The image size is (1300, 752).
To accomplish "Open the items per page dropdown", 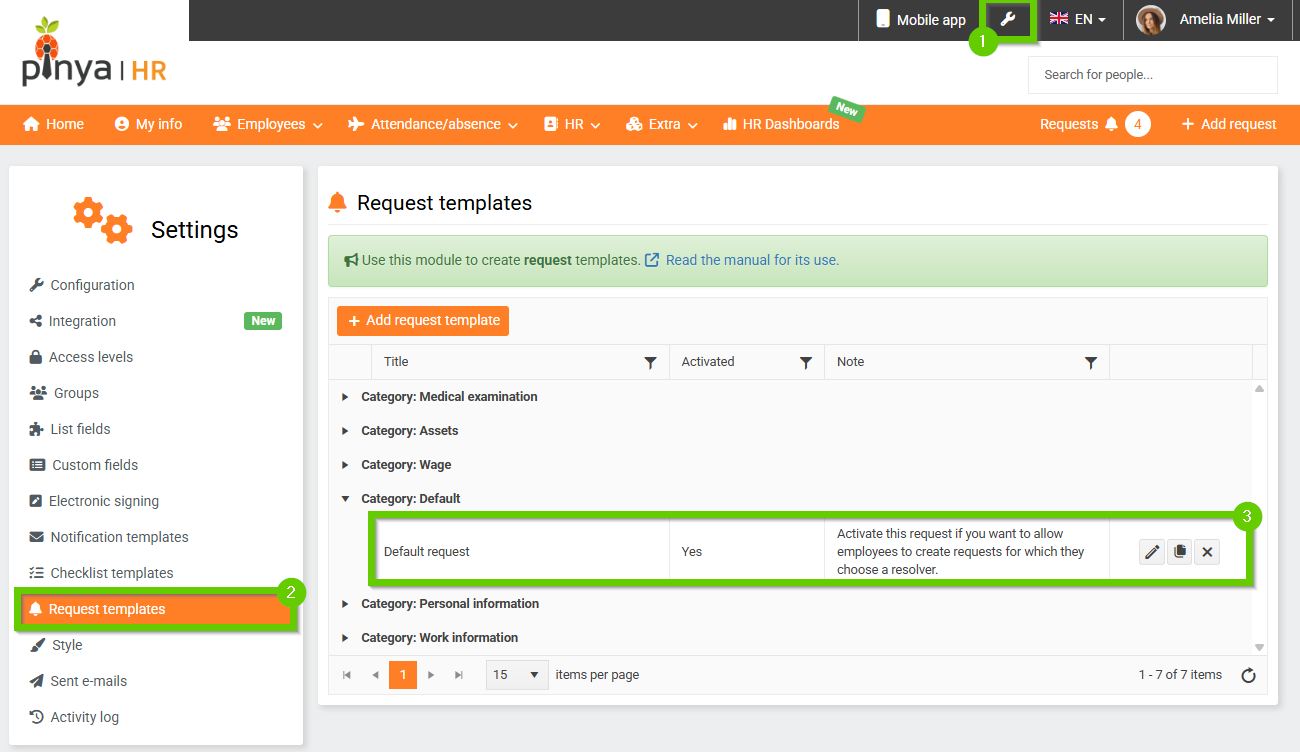I will tap(518, 675).
